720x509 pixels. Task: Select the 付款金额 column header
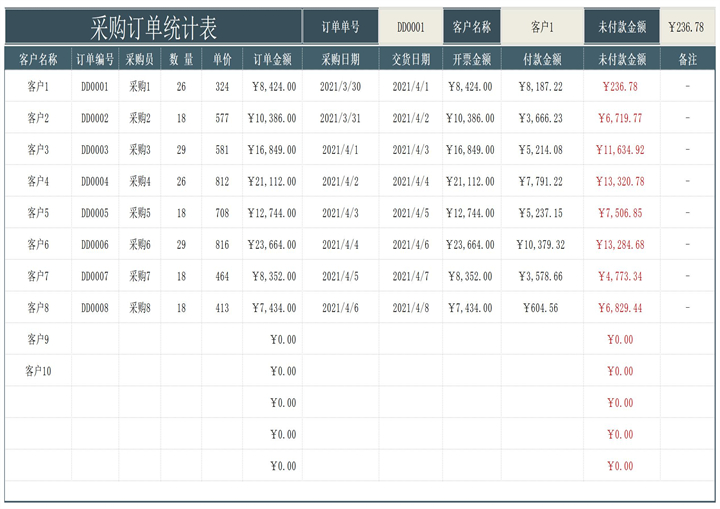pos(541,60)
